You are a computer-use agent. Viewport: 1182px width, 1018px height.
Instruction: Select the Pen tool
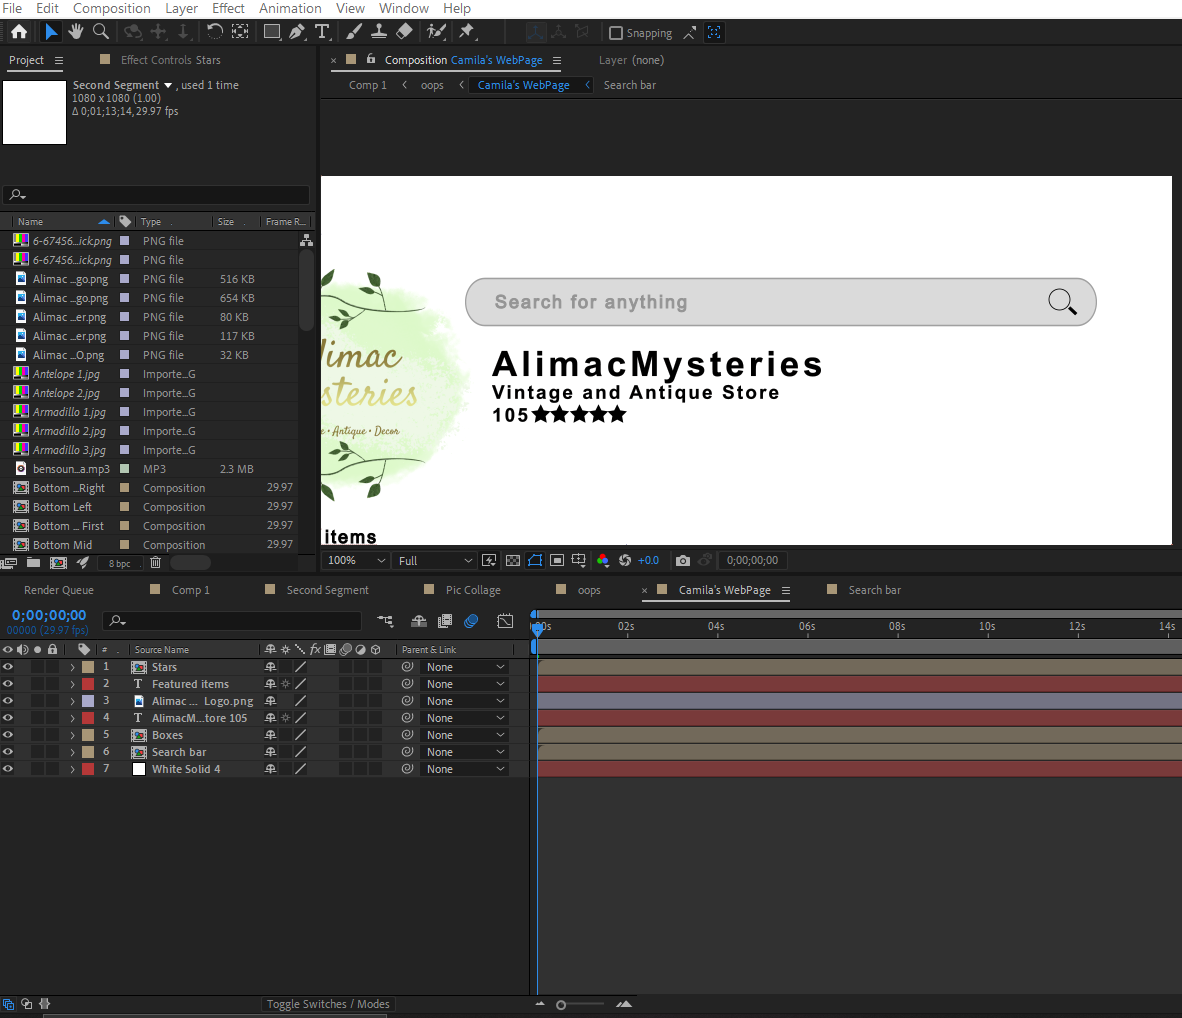[297, 32]
